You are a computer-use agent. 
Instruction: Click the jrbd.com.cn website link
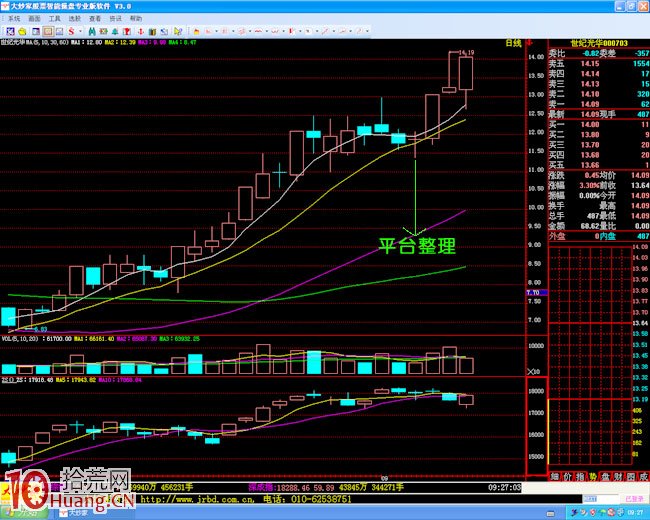[197, 499]
